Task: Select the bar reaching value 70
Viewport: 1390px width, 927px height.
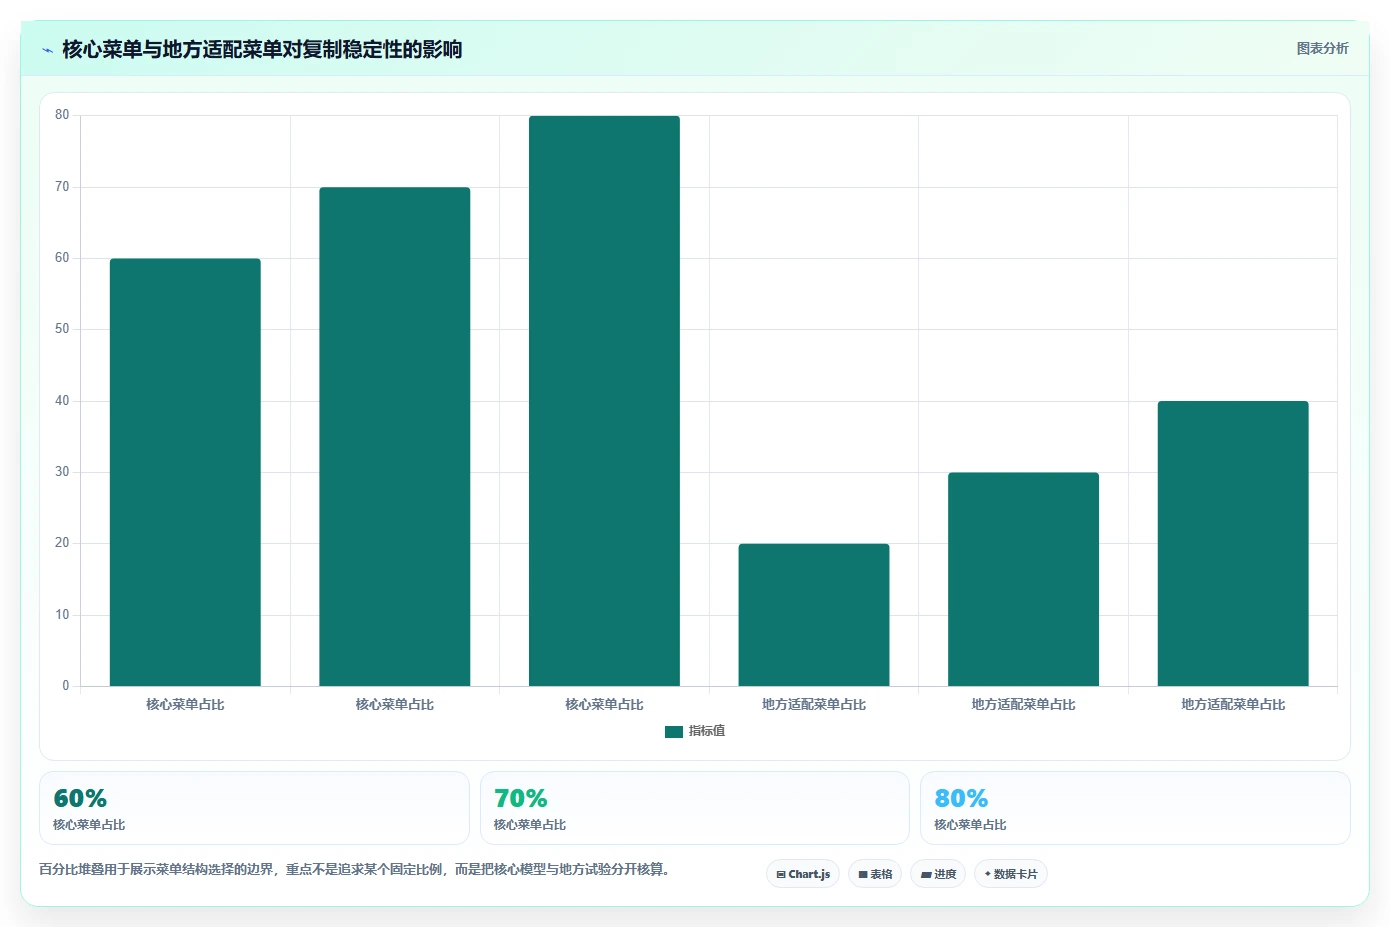Action: click(395, 436)
